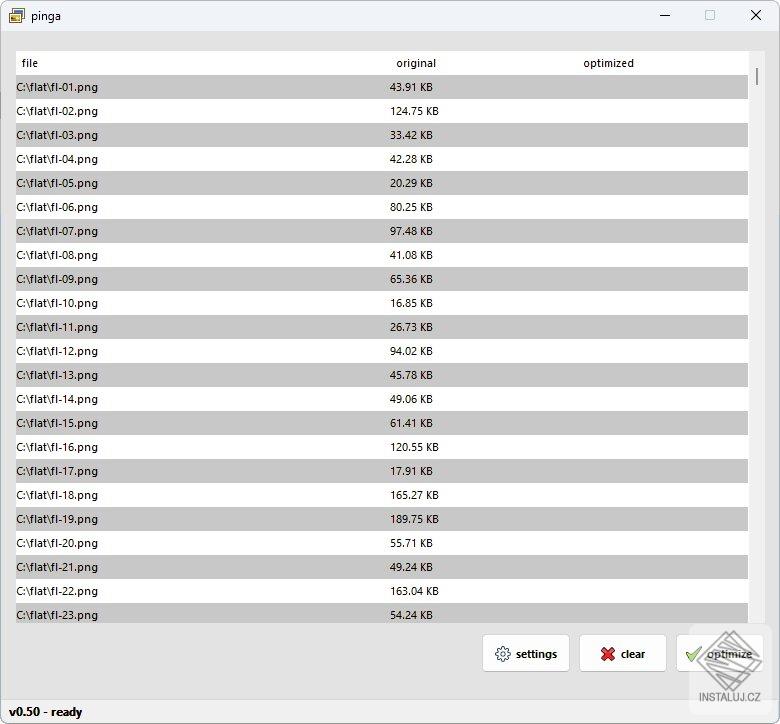Click the settings button
This screenshot has height=724, width=780.
(526, 653)
